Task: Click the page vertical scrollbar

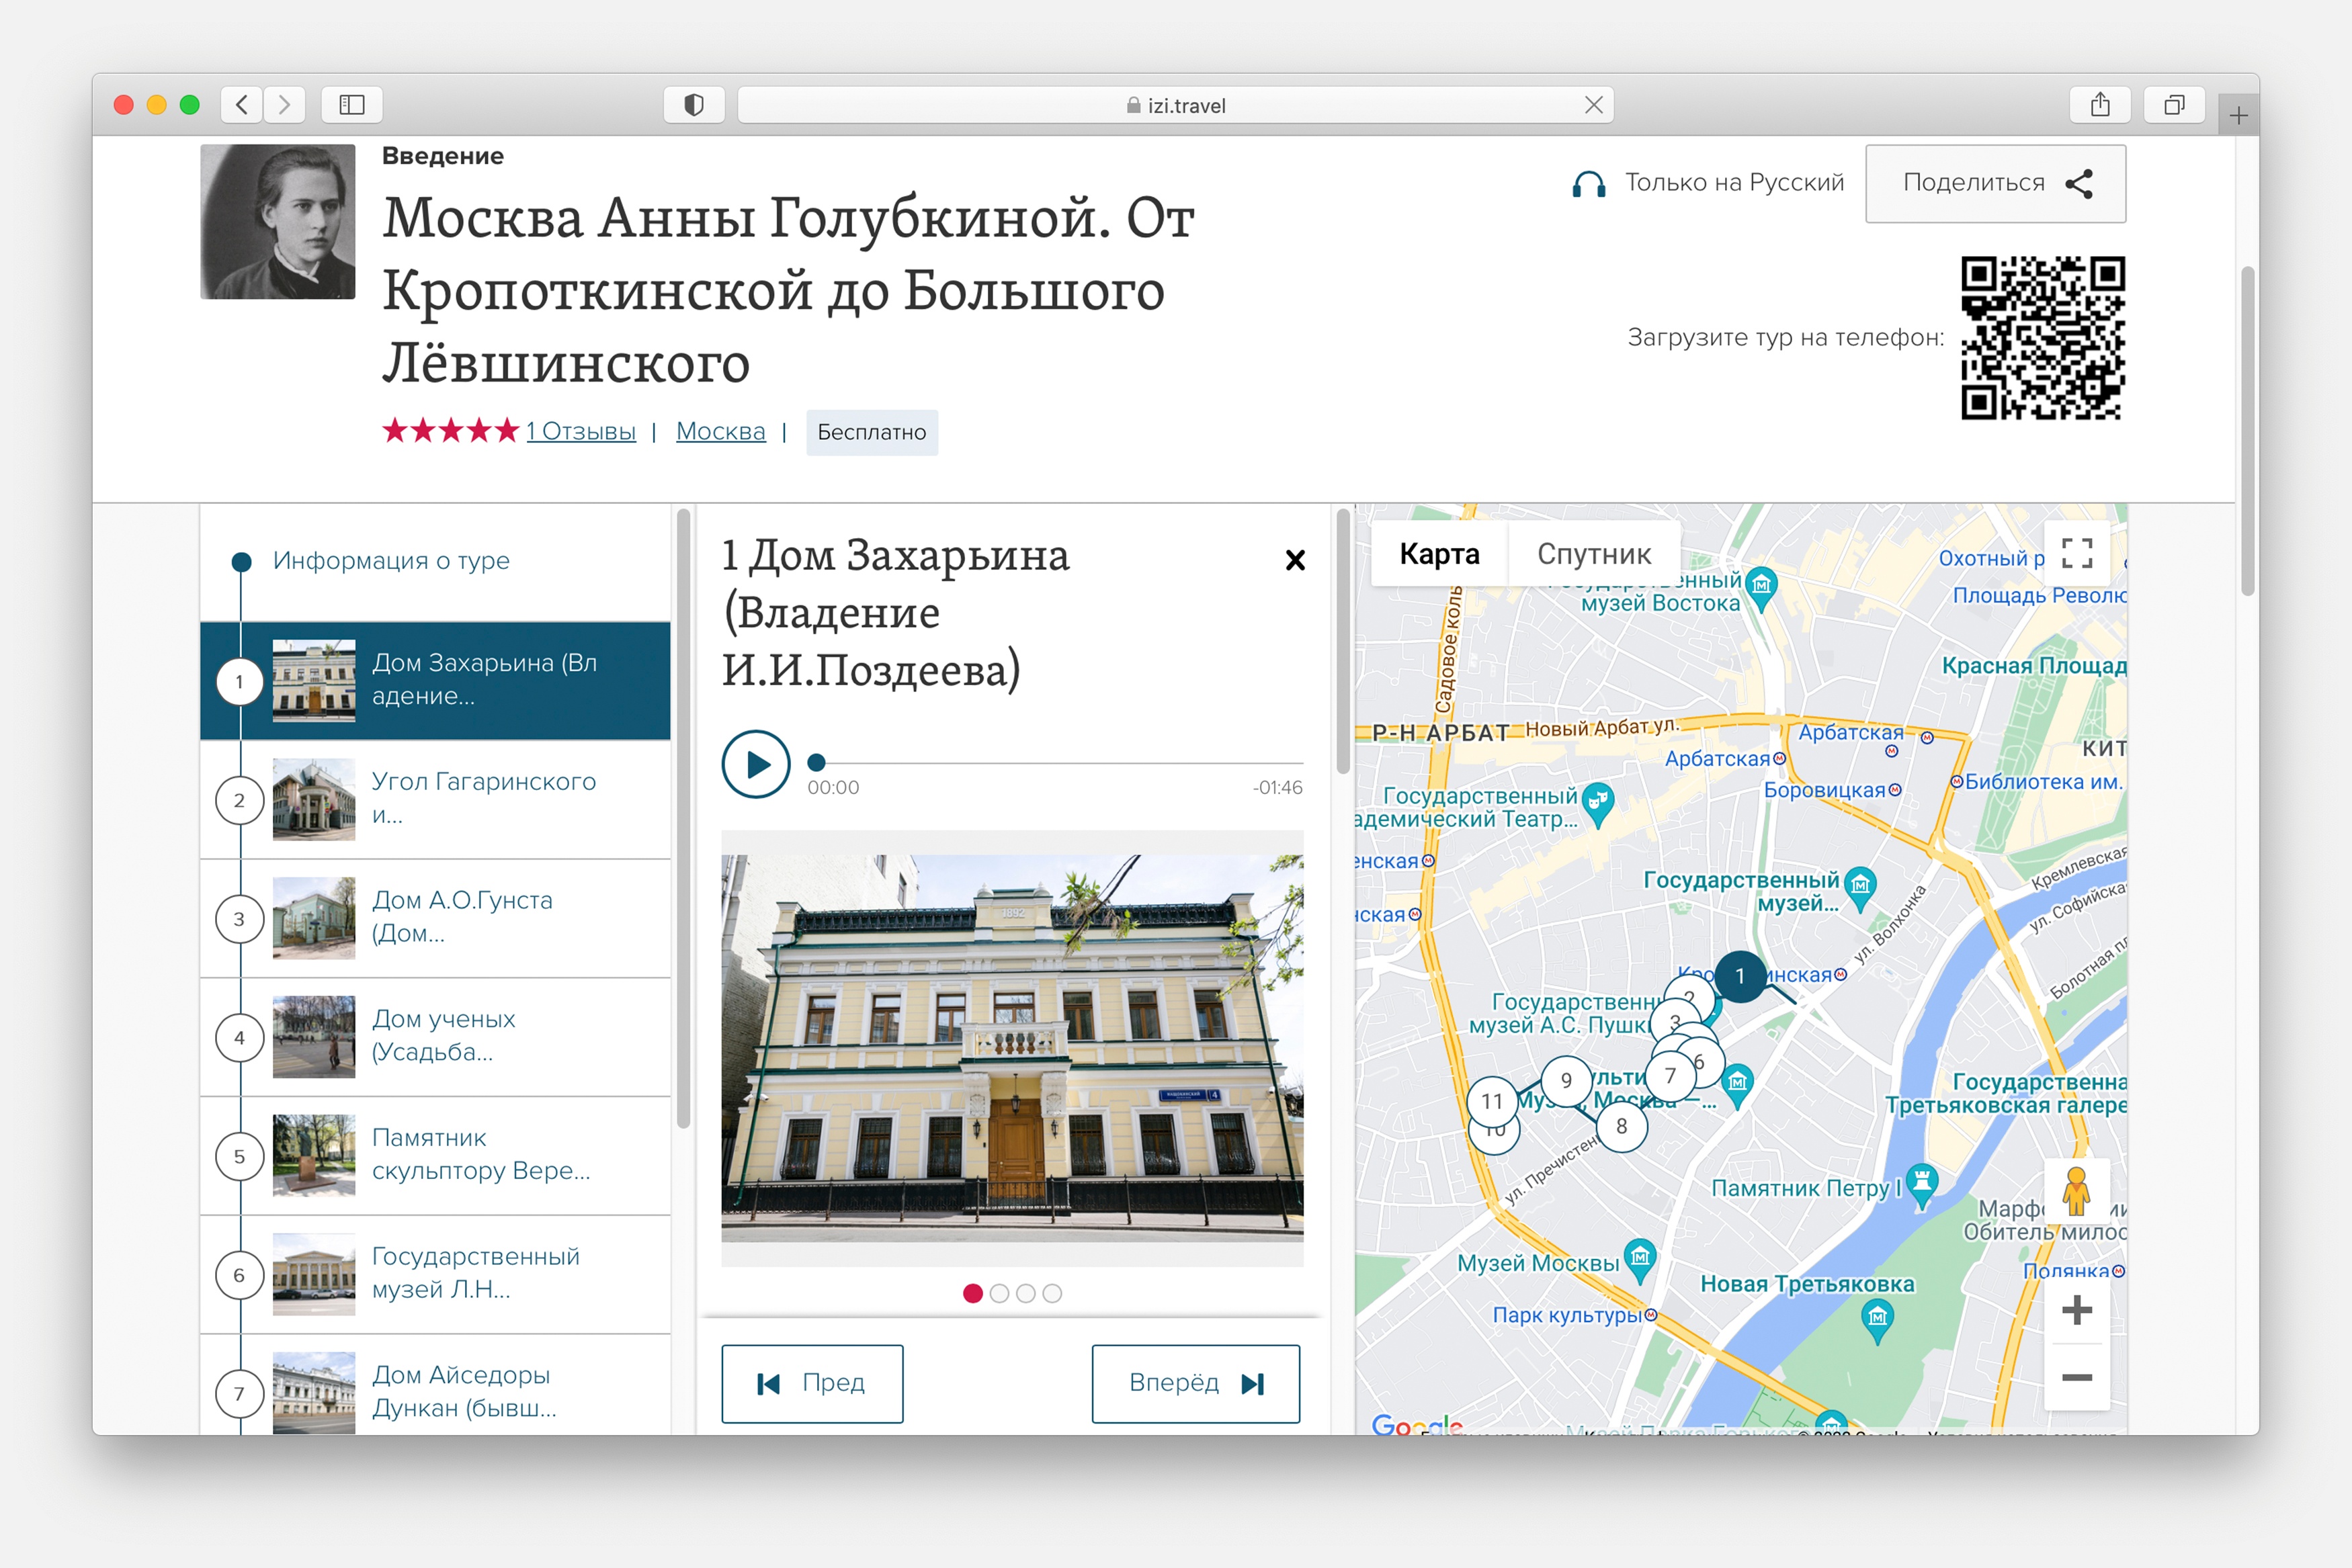Action: (x=2247, y=431)
